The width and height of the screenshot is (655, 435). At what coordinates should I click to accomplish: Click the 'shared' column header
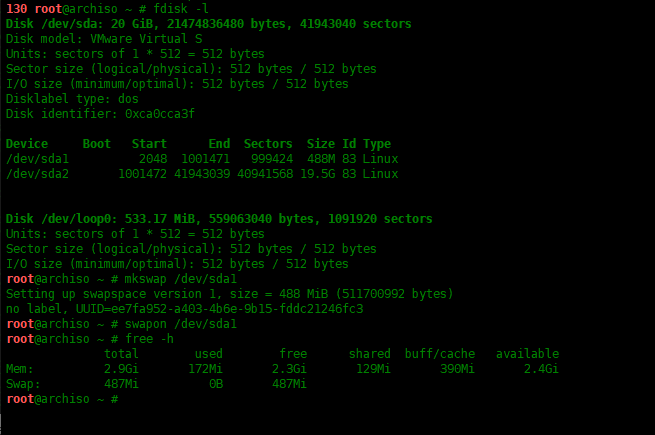370,354
